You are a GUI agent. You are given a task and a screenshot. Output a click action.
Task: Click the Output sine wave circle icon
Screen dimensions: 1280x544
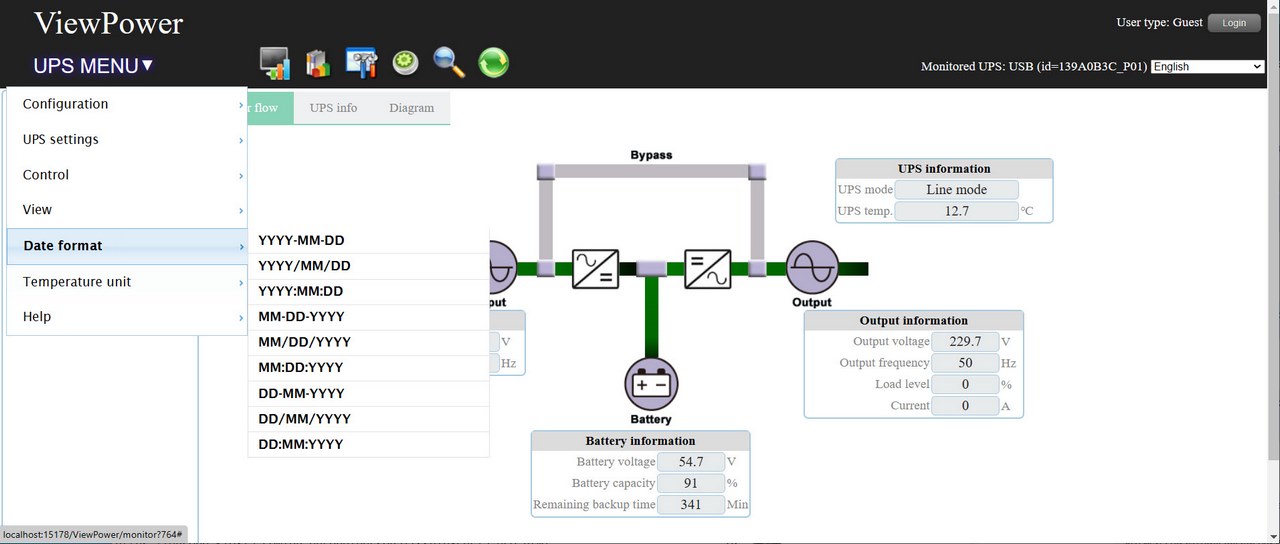[811, 268]
